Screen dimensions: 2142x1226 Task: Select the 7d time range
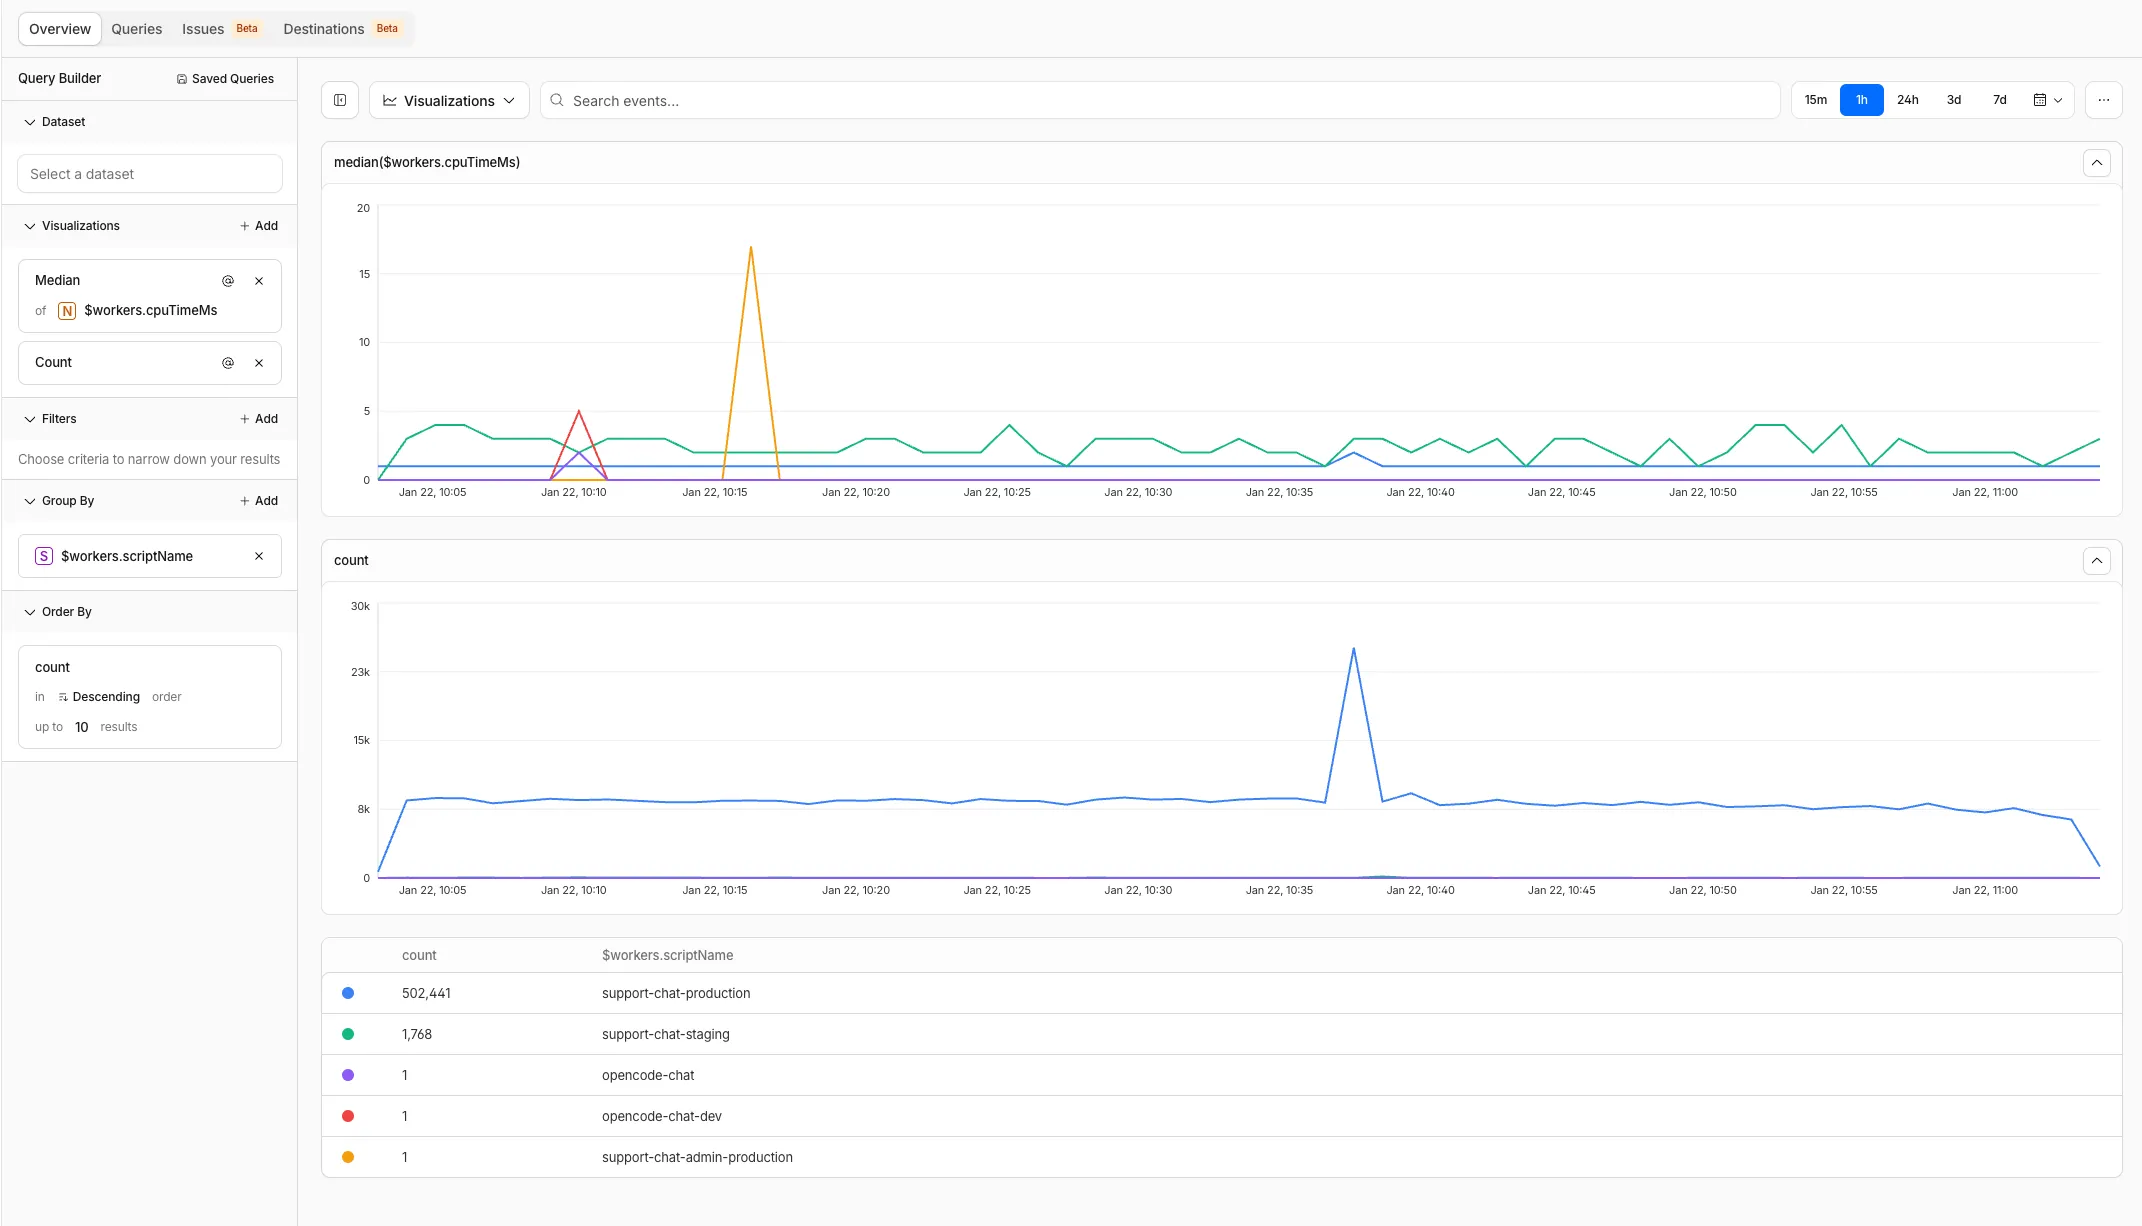pos(1999,100)
